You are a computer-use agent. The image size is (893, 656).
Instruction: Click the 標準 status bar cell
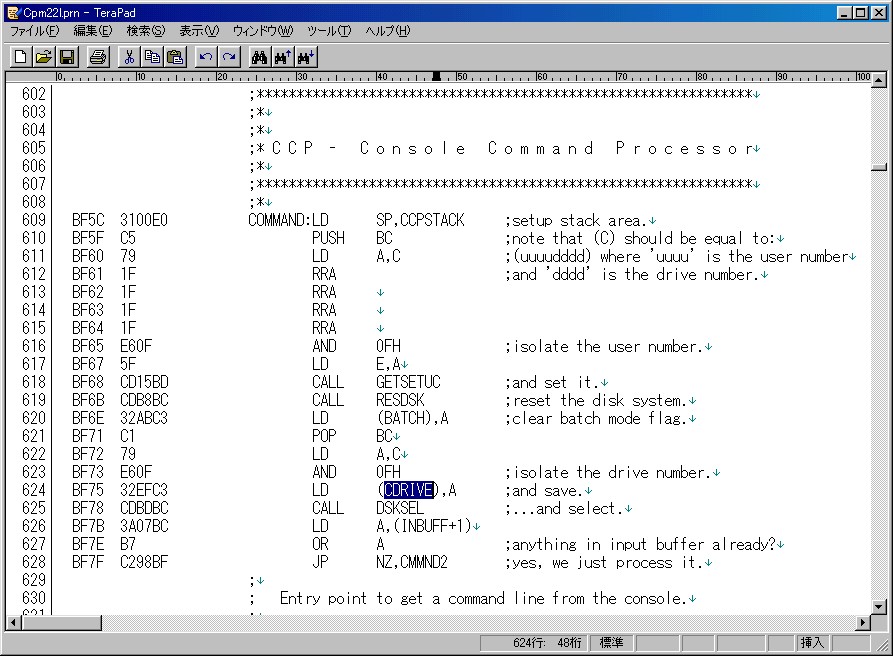[x=612, y=643]
